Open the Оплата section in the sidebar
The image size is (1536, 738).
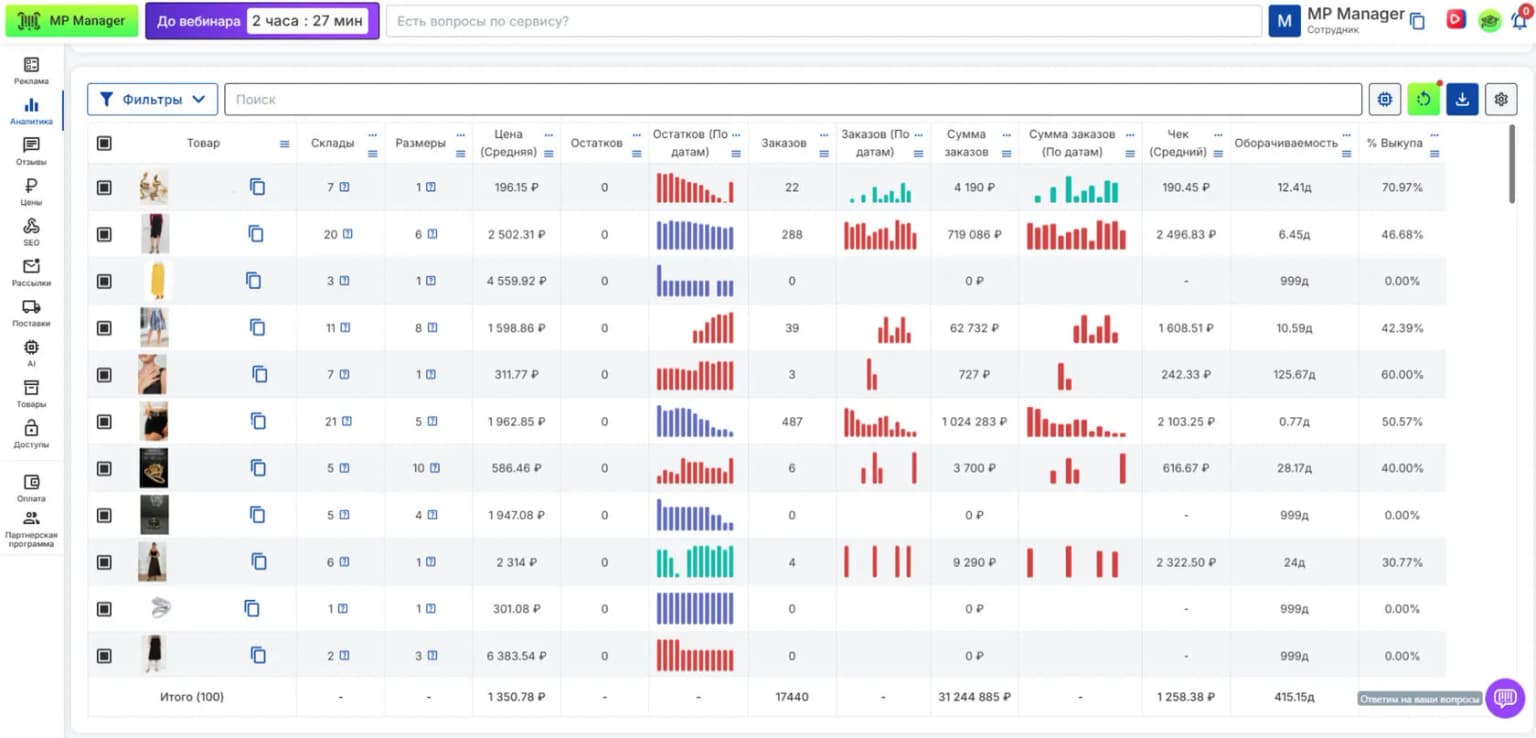[31, 488]
